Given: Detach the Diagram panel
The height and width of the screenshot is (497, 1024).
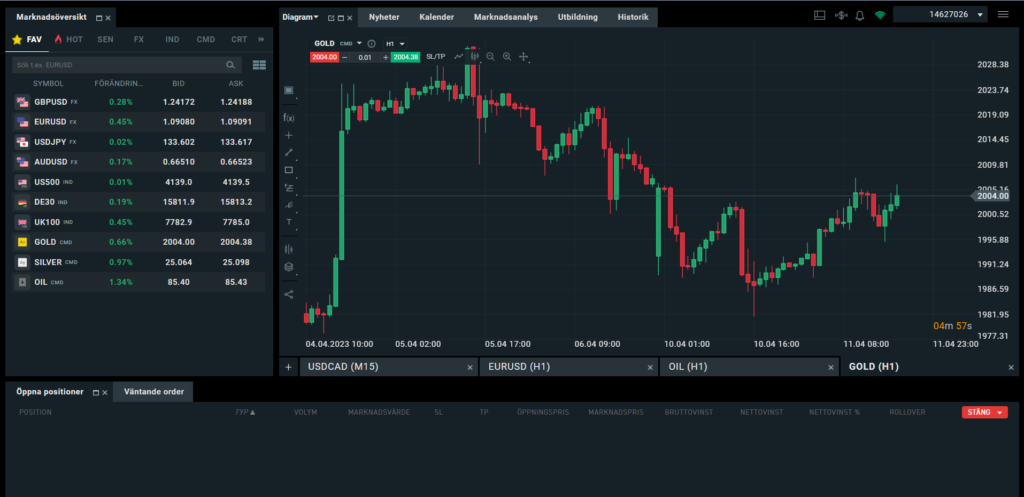Looking at the screenshot, I should (x=331, y=18).
